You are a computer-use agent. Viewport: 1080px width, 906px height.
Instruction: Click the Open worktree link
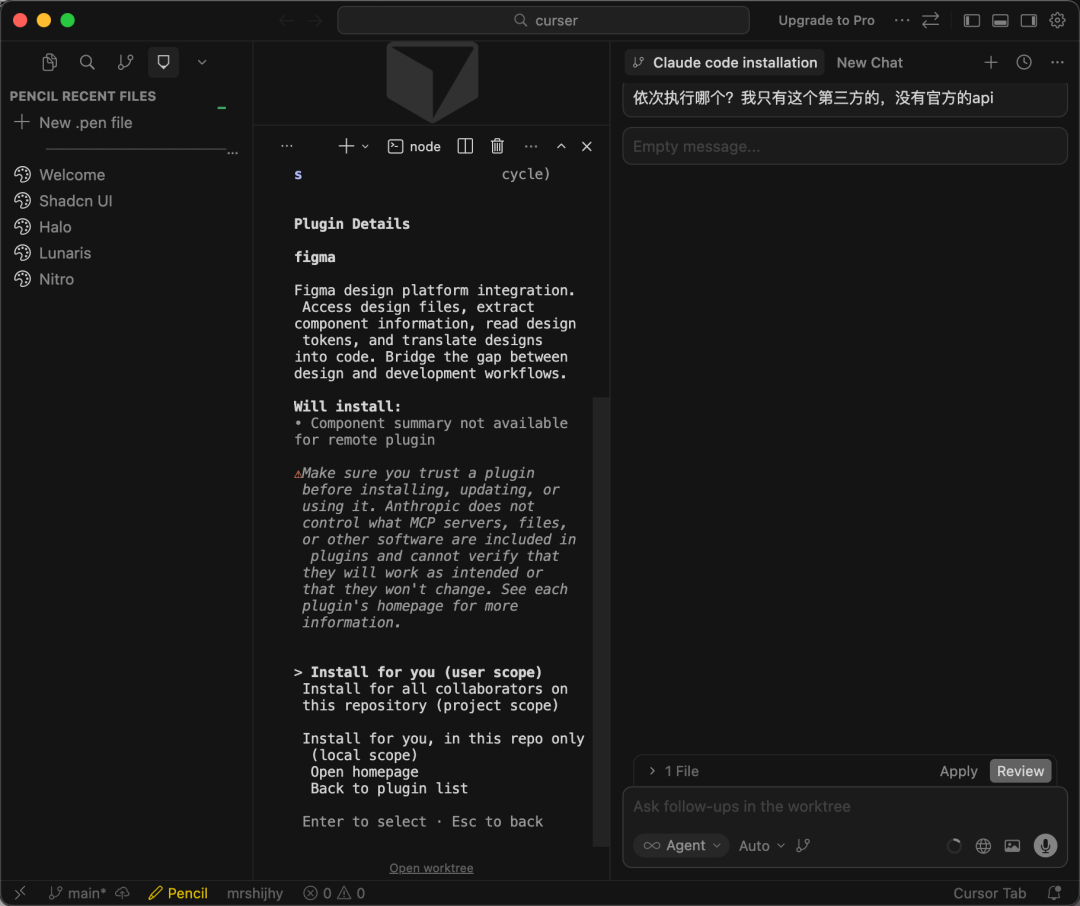click(x=431, y=868)
